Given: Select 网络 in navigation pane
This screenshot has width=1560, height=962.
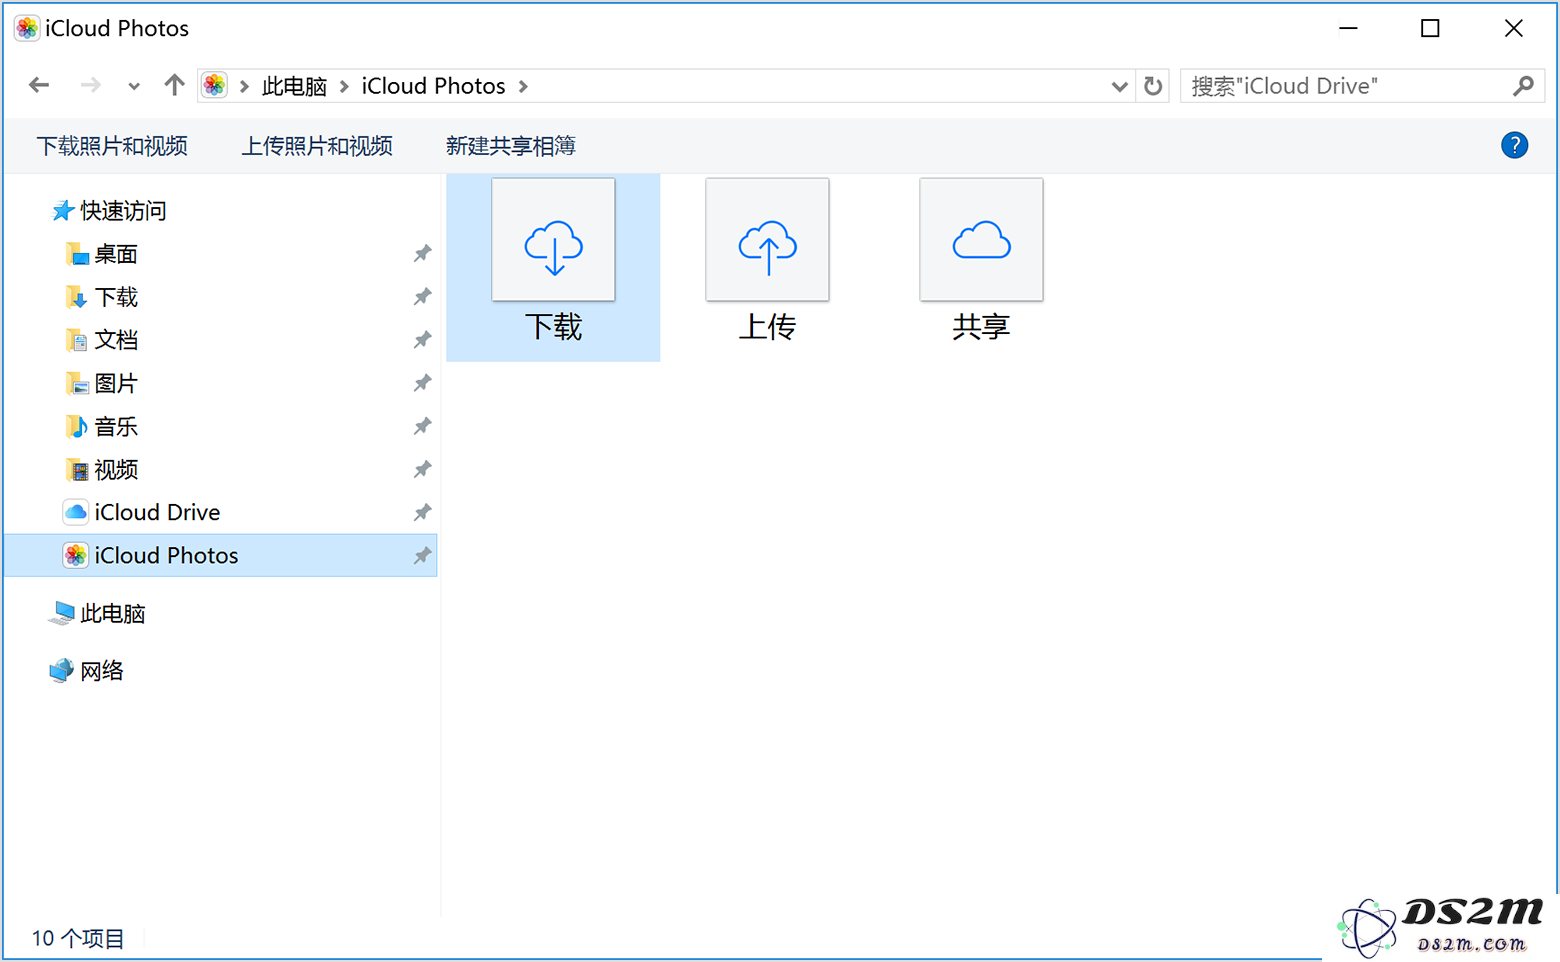Looking at the screenshot, I should tap(86, 670).
